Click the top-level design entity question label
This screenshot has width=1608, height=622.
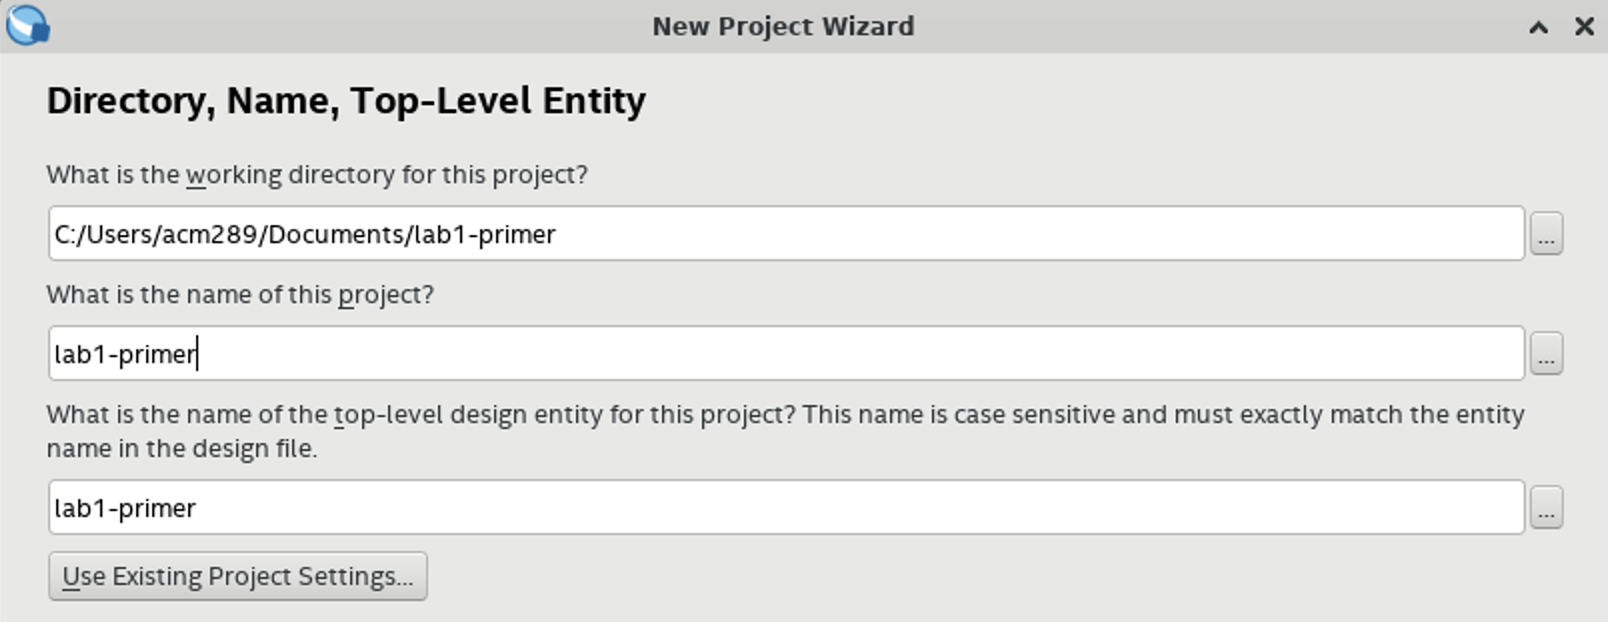(786, 431)
